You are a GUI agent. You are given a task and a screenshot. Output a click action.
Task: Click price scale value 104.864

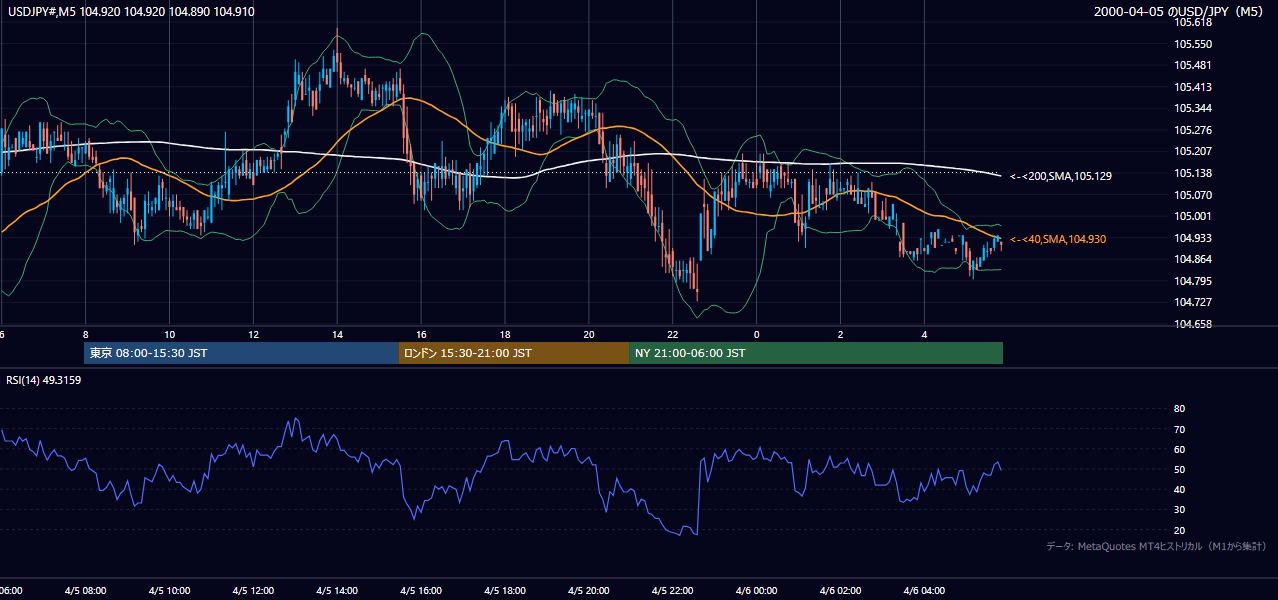pos(1192,259)
